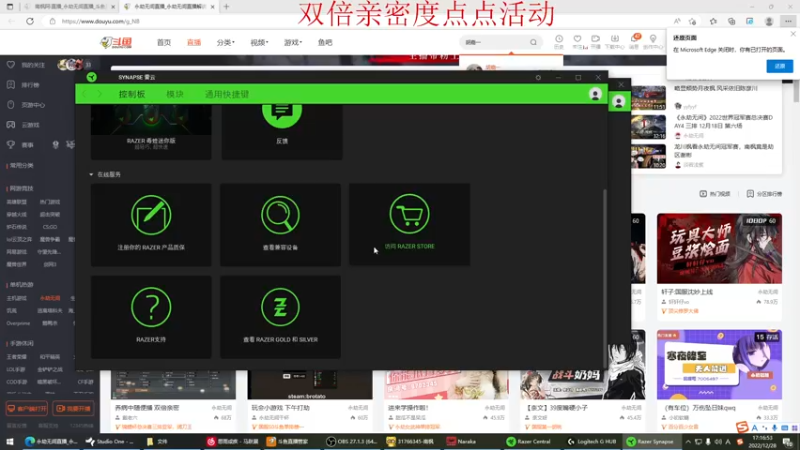Open Edge favorites star icon

tap(713, 21)
